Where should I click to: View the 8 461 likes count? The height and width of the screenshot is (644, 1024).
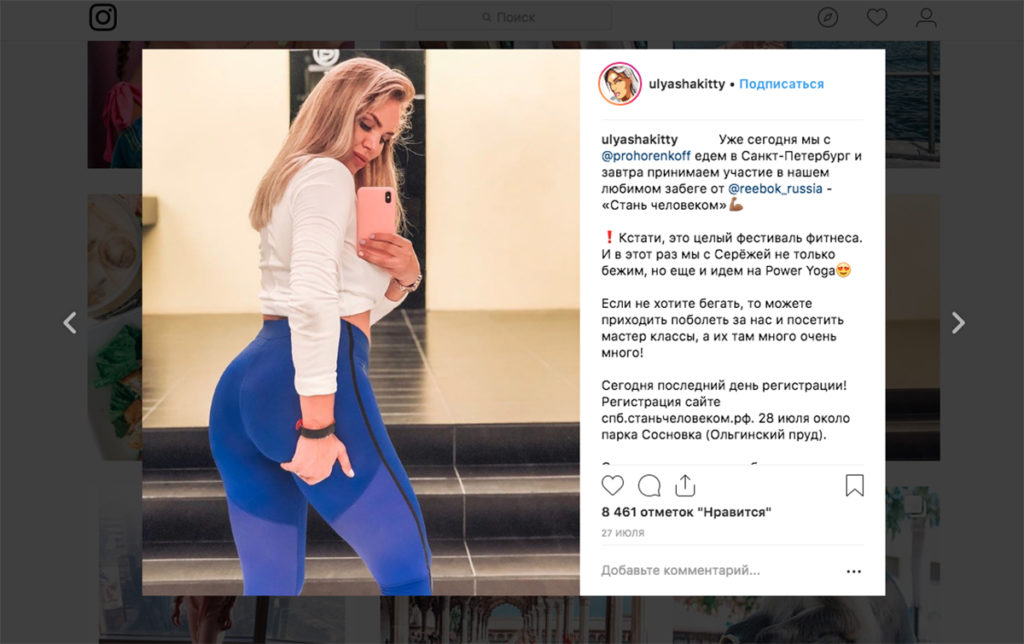click(686, 512)
